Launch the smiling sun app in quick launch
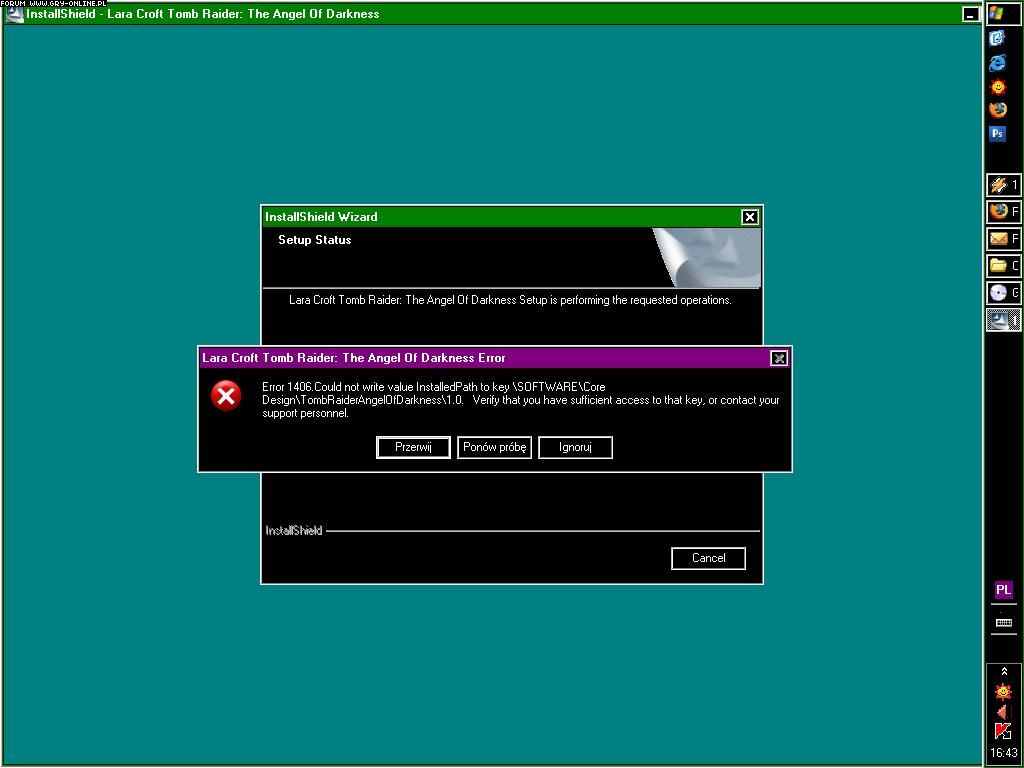1024x768 pixels. tap(997, 86)
